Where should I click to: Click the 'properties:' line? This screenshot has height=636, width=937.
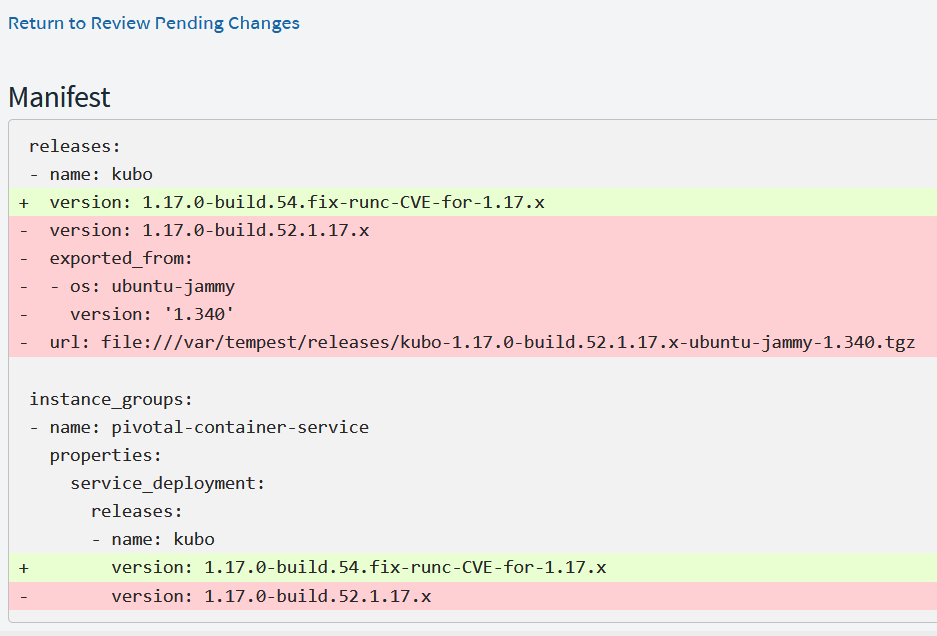[x=106, y=455]
